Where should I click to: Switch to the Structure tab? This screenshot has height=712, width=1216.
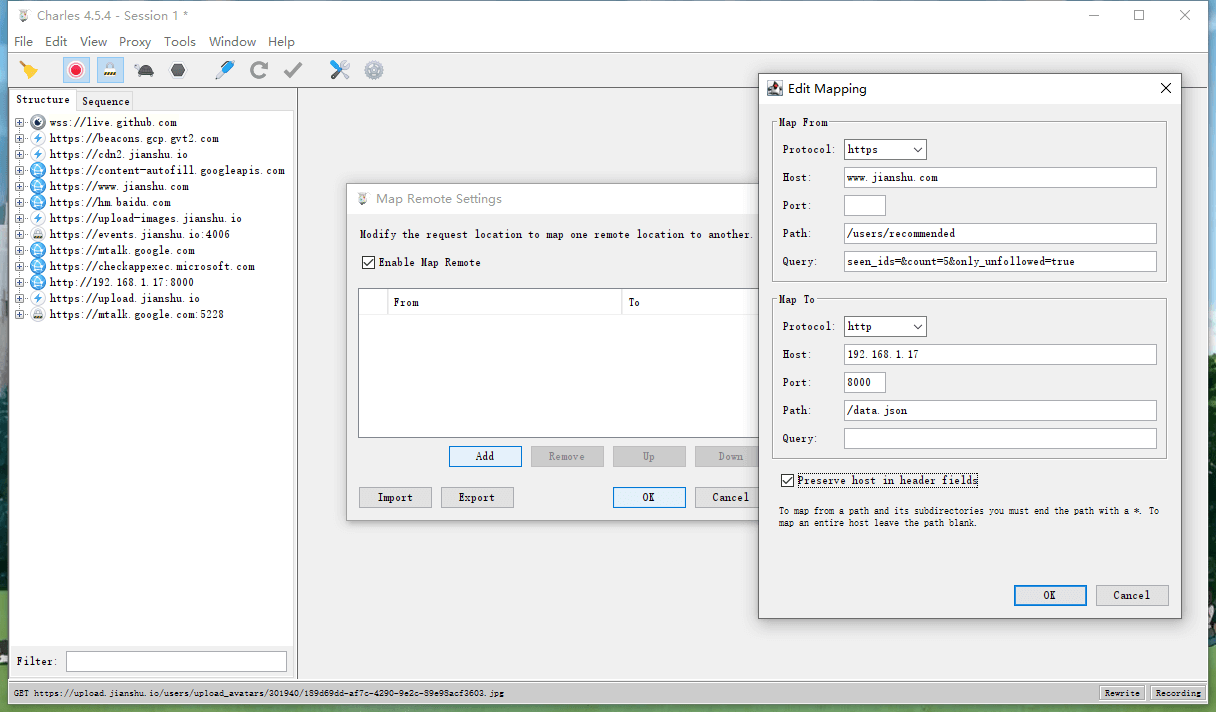pyautogui.click(x=43, y=100)
